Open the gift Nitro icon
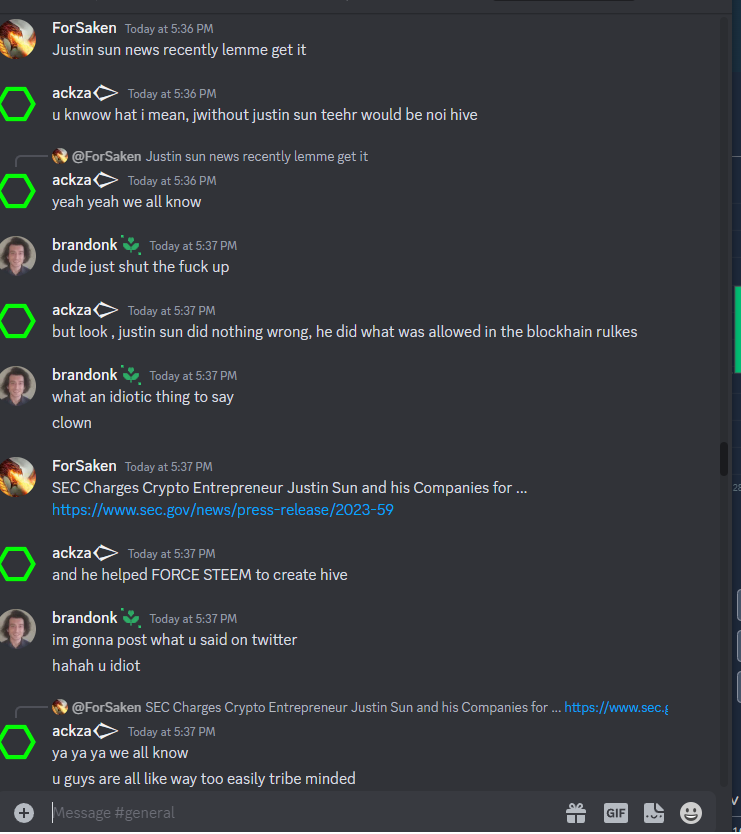Viewport: 741px width, 834px height. pos(576,813)
